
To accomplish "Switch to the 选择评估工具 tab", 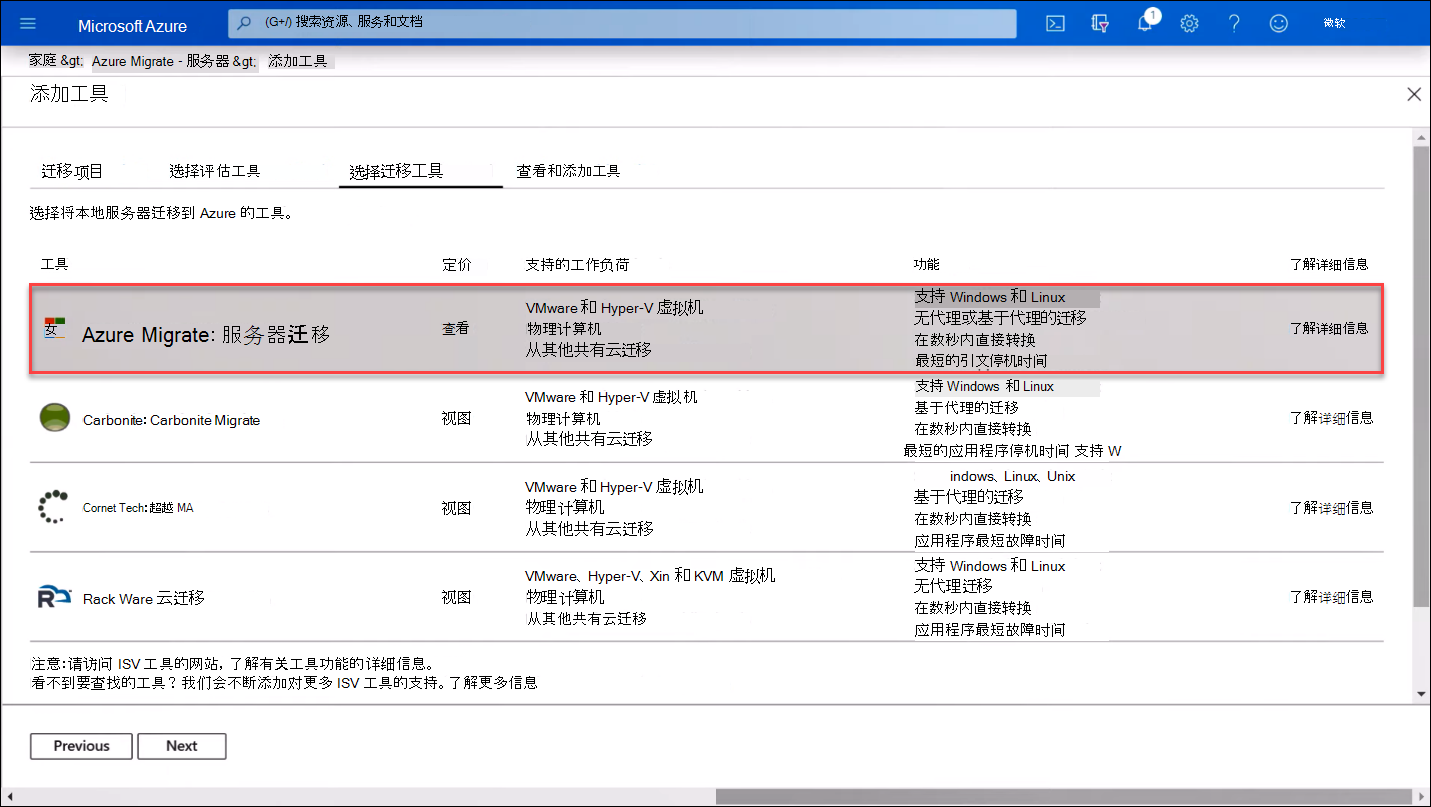I will [x=215, y=171].
